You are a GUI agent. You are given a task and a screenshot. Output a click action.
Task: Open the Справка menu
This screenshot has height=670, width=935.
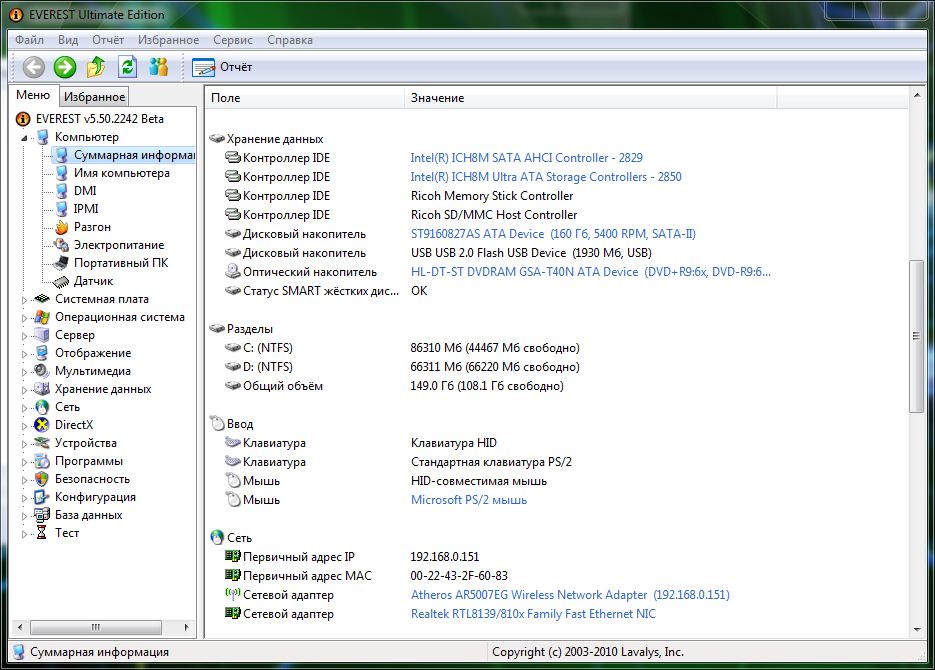pos(290,40)
